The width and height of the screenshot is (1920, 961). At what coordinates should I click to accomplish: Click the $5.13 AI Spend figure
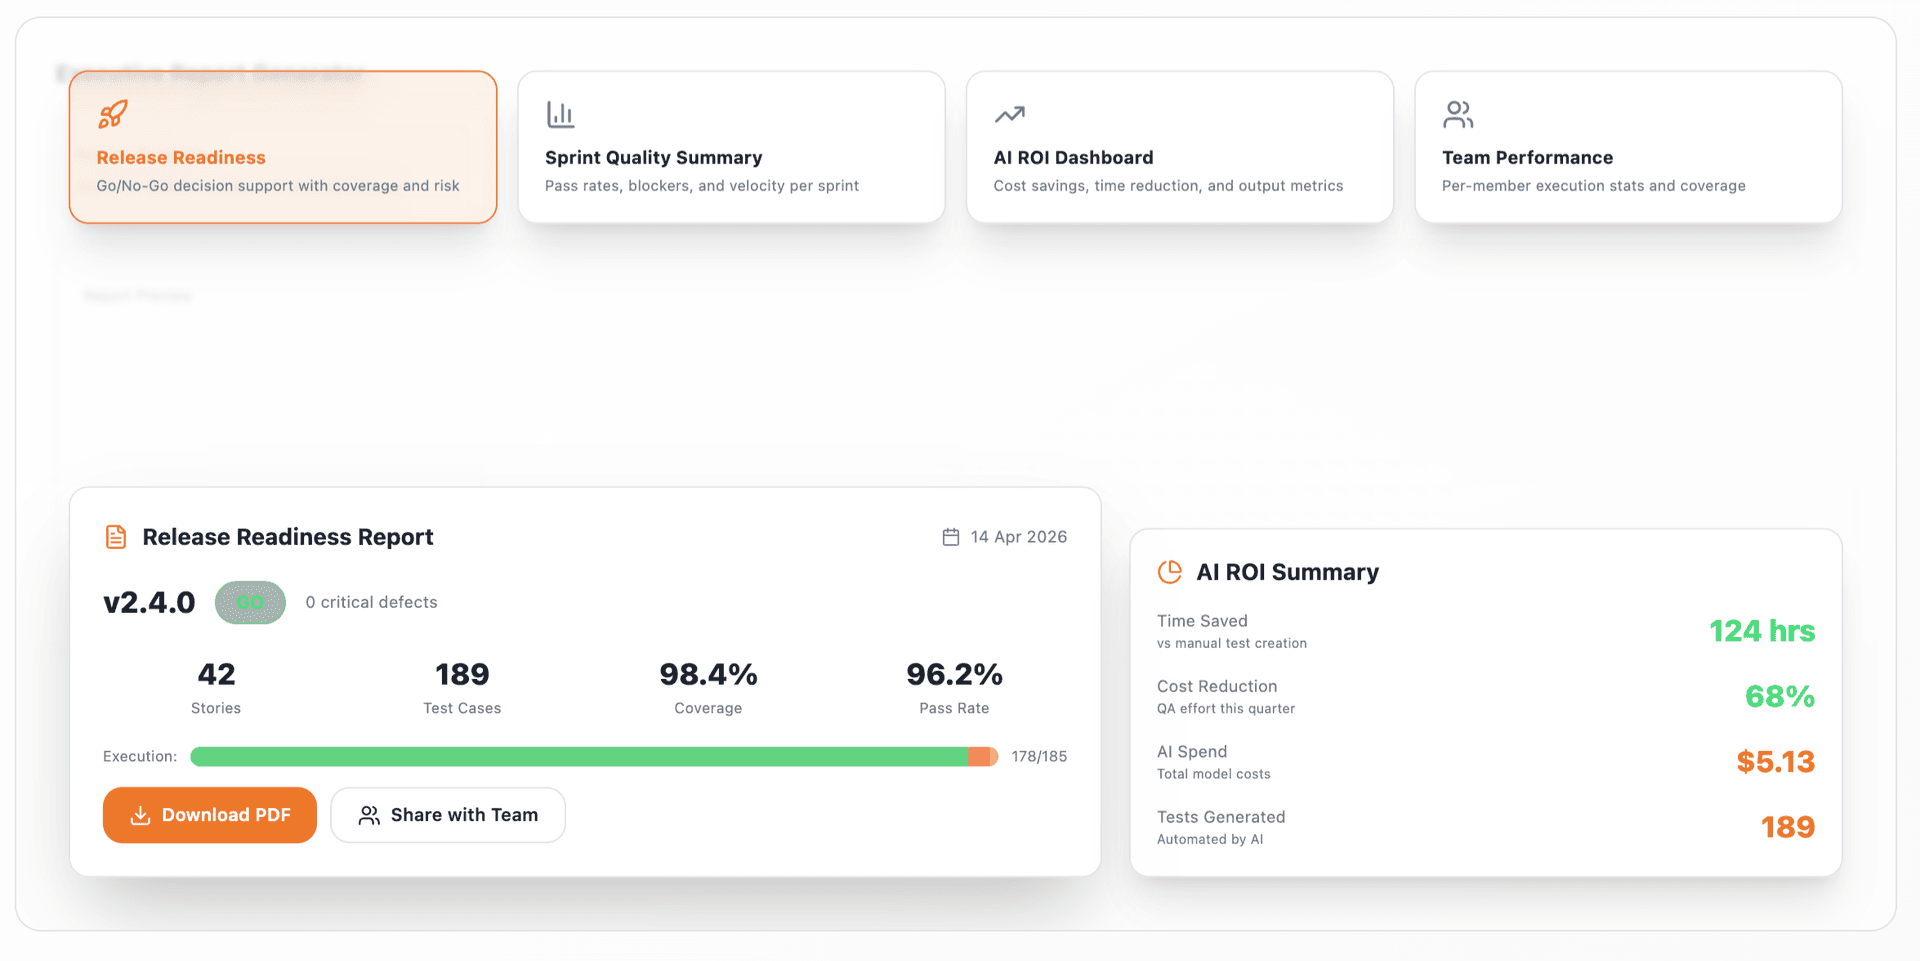(x=1776, y=761)
